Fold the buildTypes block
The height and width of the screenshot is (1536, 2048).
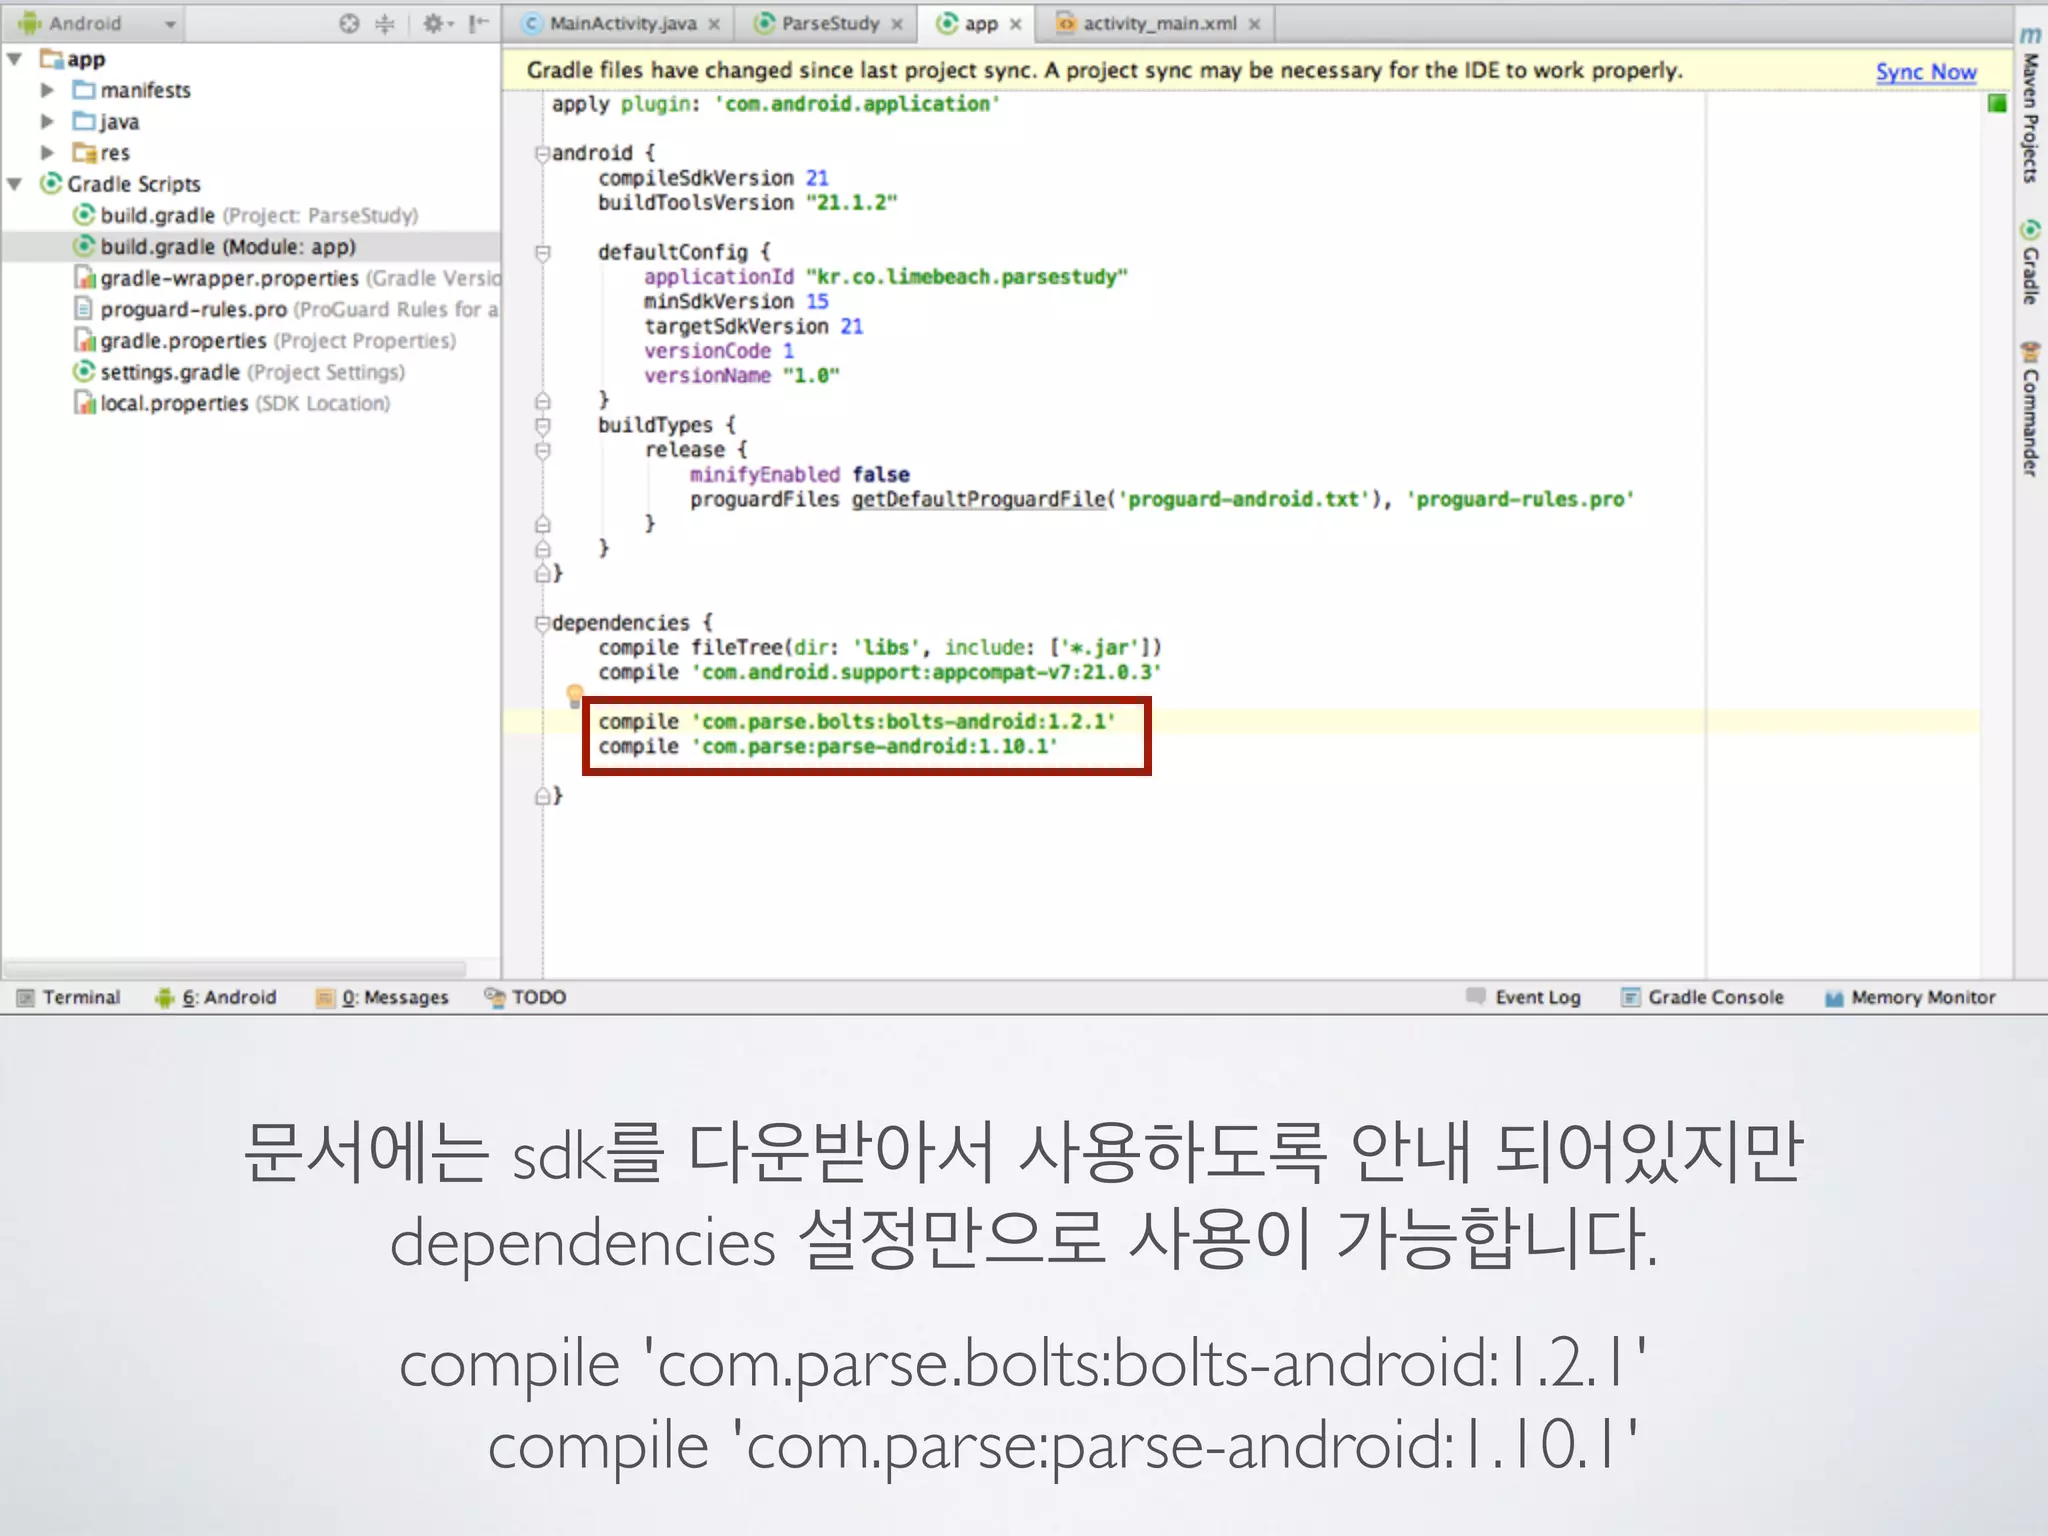tap(542, 425)
